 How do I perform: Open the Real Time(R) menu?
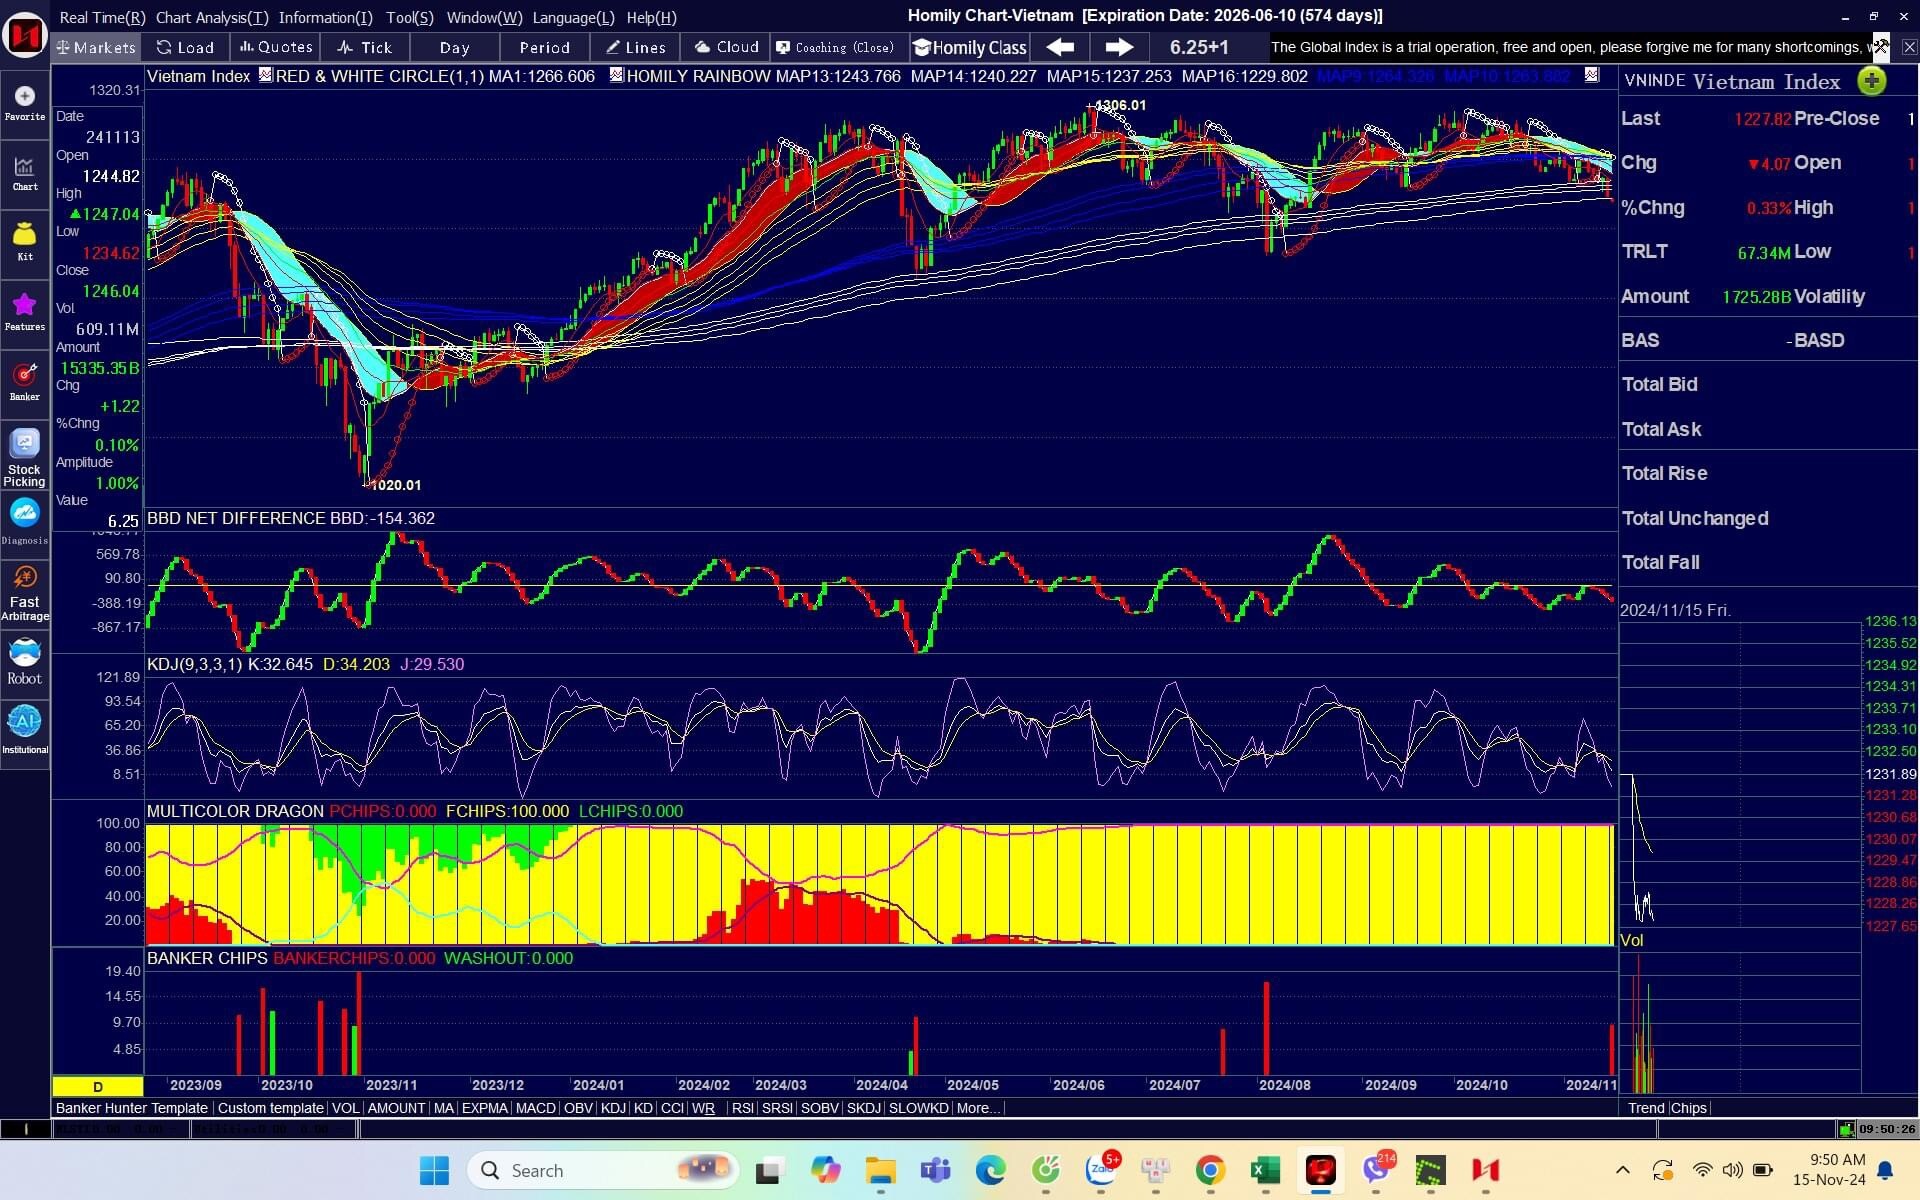[x=102, y=17]
